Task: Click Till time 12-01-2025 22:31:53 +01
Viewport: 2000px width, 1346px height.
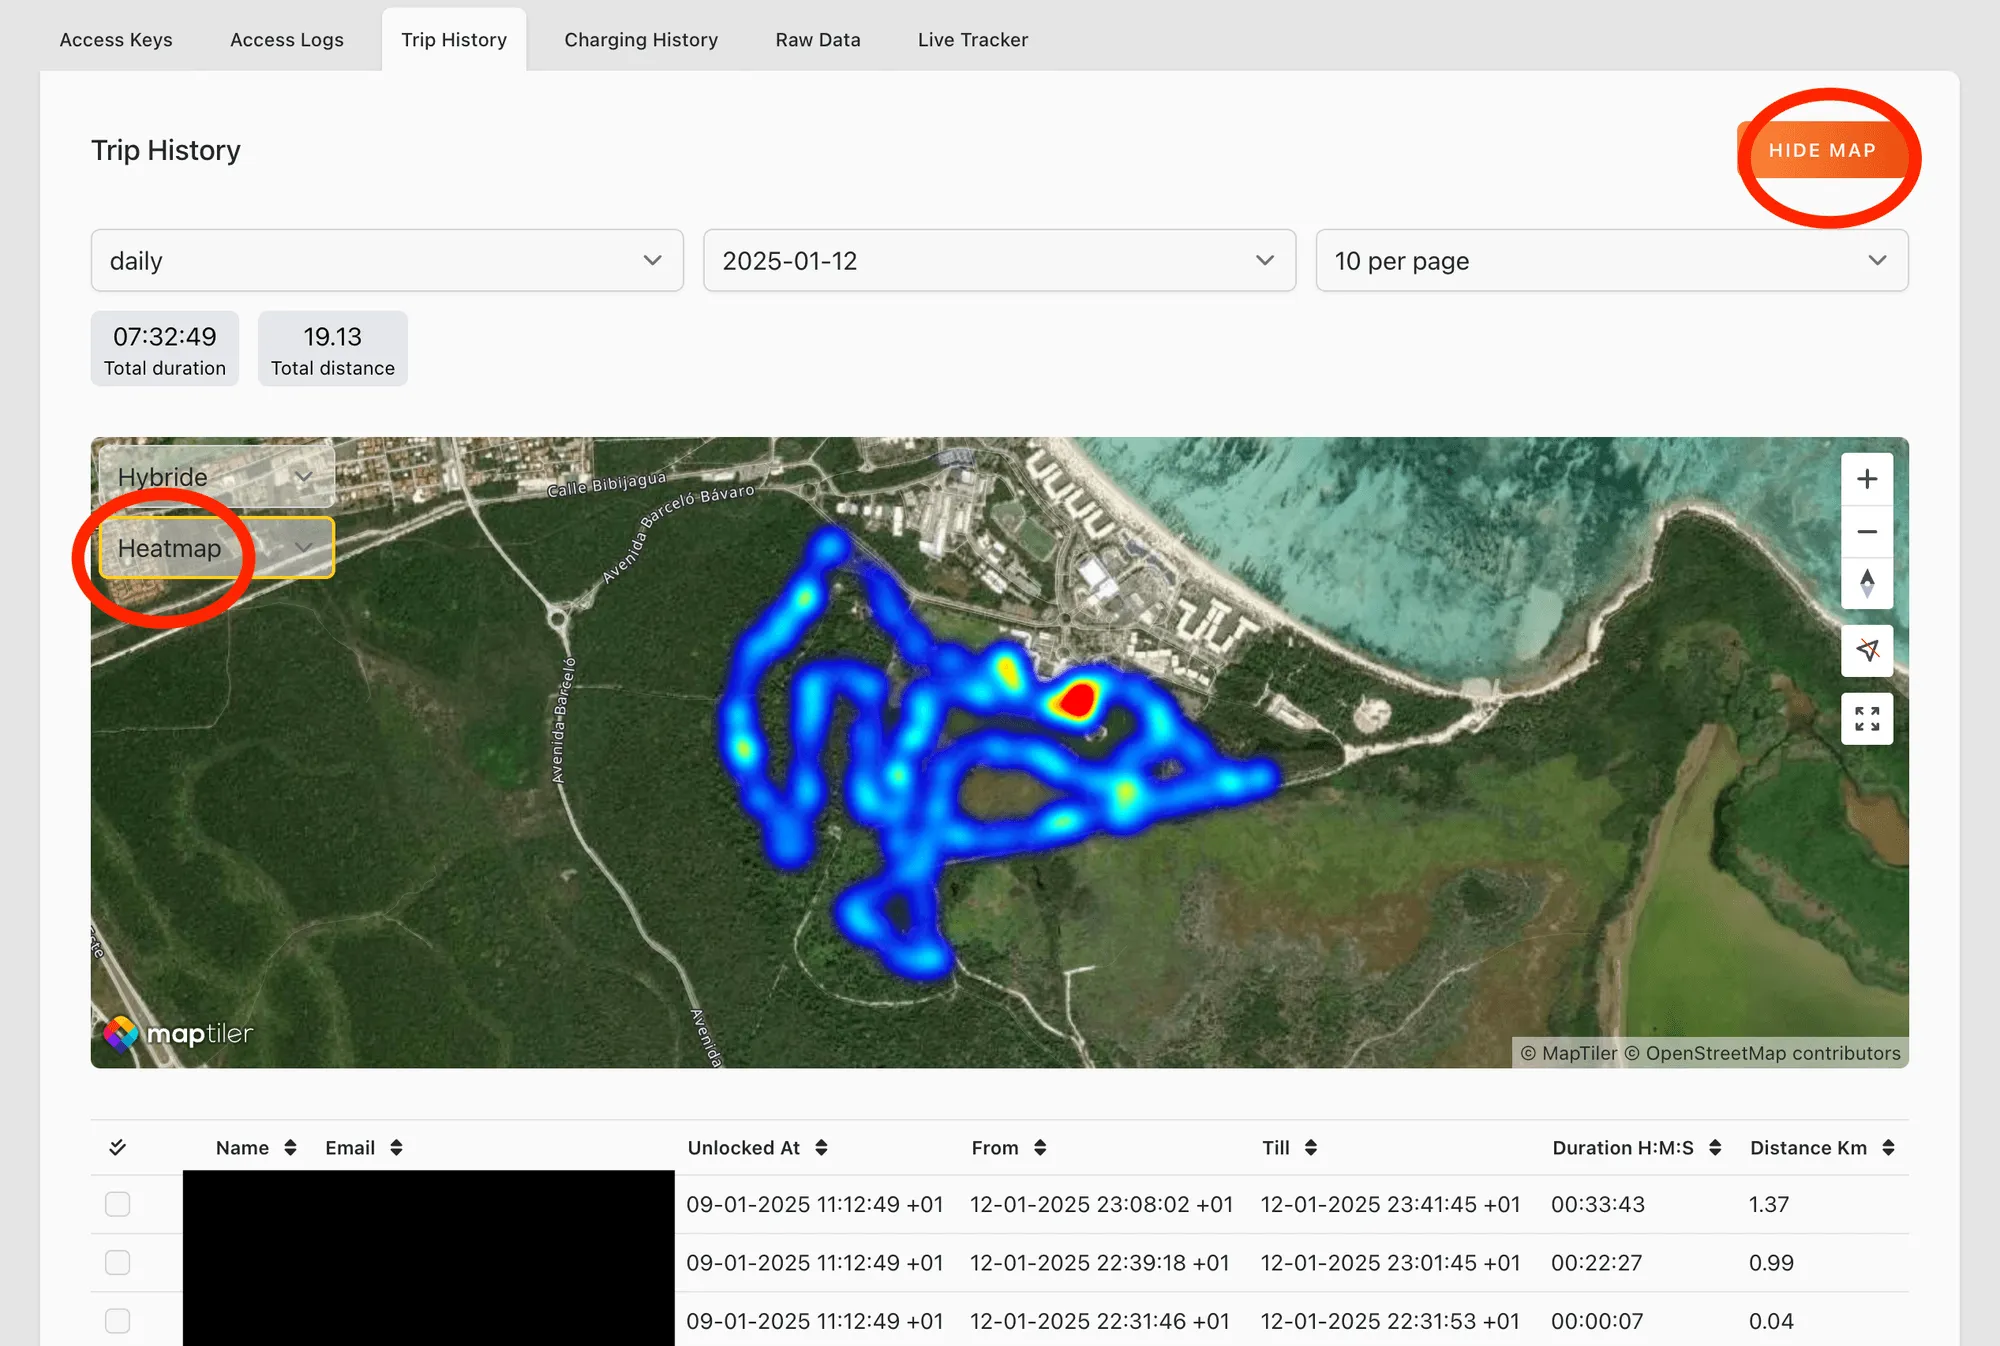Action: point(1390,1321)
